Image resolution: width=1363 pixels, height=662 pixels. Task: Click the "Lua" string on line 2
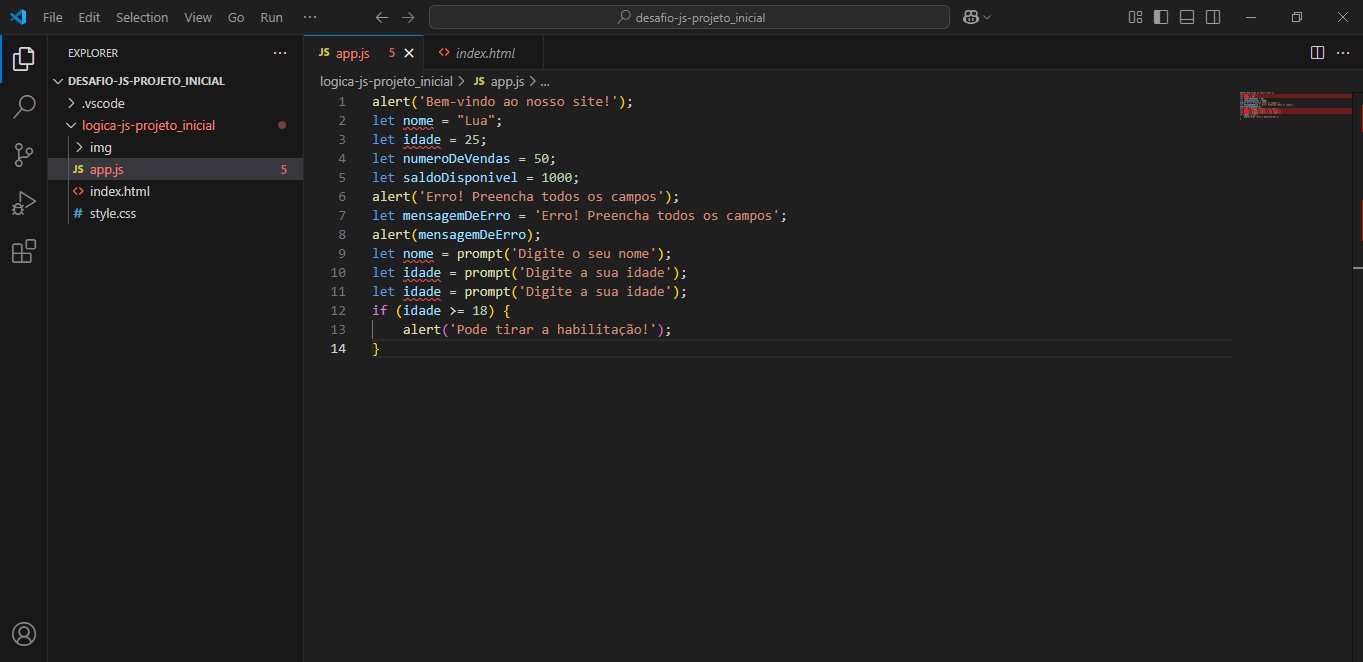tap(475, 120)
